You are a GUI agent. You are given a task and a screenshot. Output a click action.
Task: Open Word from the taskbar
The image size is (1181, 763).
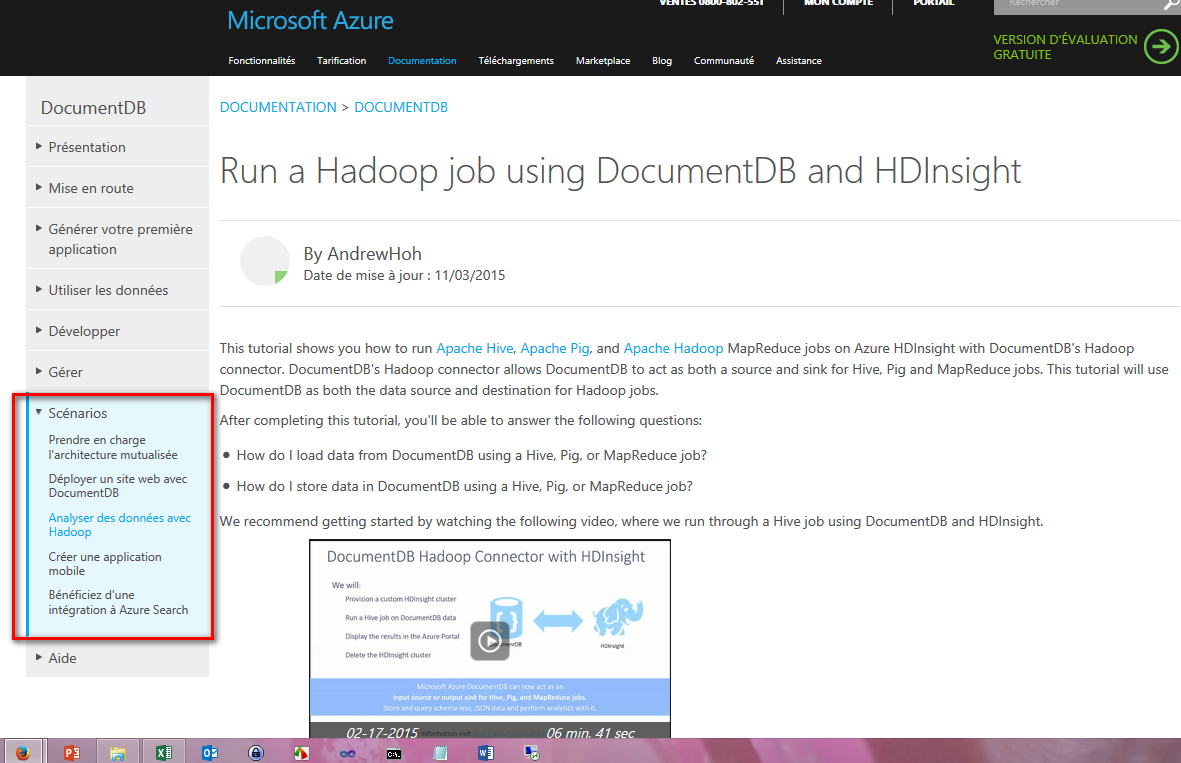pyautogui.click(x=486, y=752)
